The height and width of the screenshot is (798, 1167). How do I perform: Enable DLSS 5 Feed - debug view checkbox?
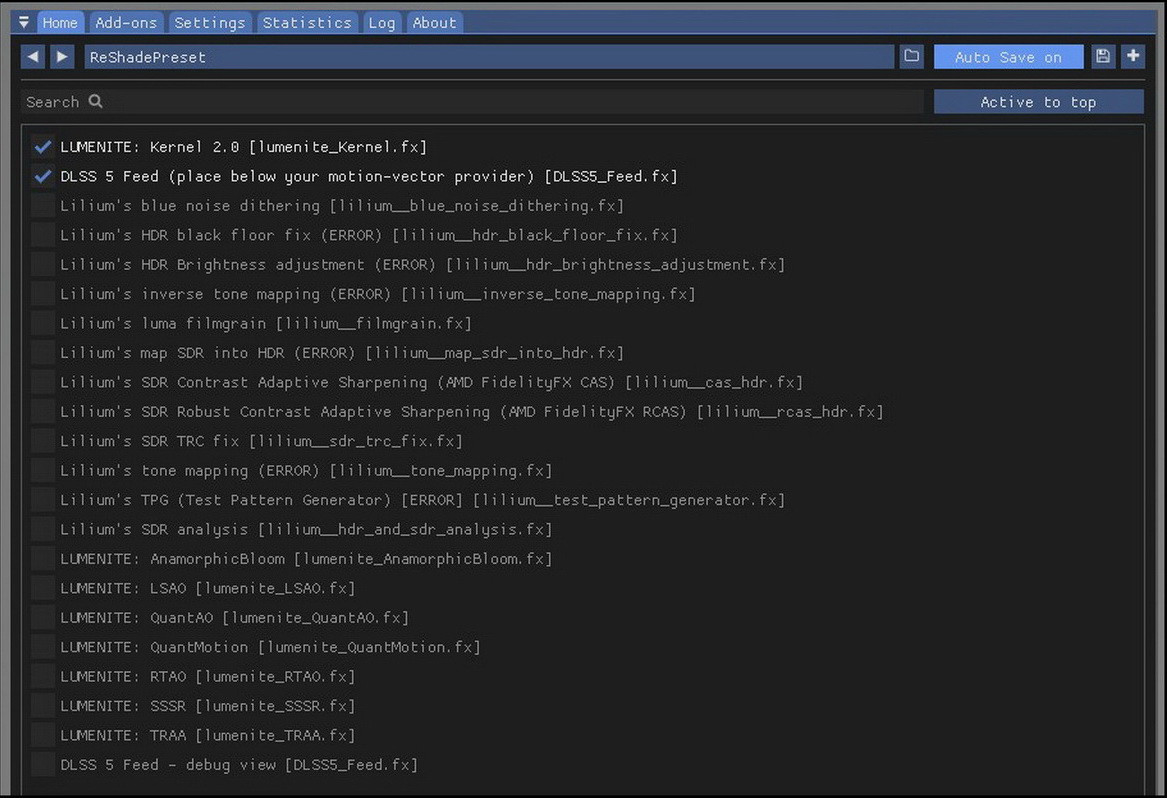[43, 765]
